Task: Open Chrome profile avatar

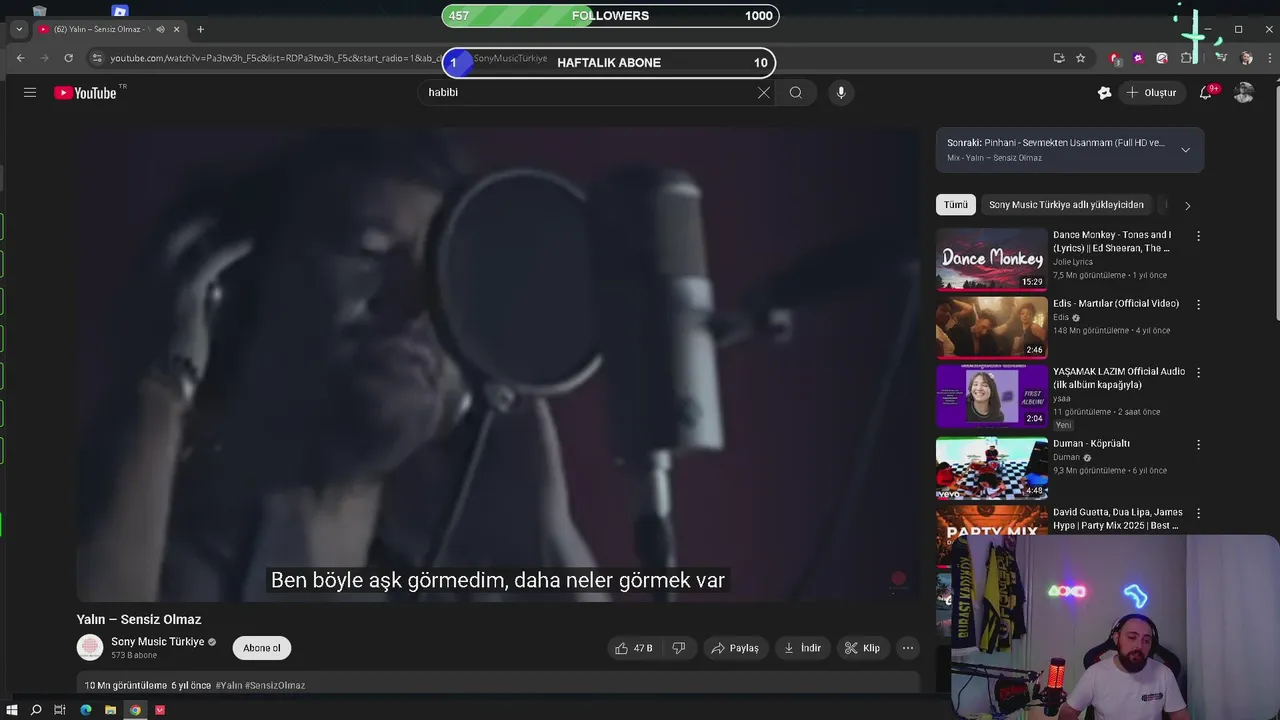Action: pyautogui.click(x=1246, y=58)
